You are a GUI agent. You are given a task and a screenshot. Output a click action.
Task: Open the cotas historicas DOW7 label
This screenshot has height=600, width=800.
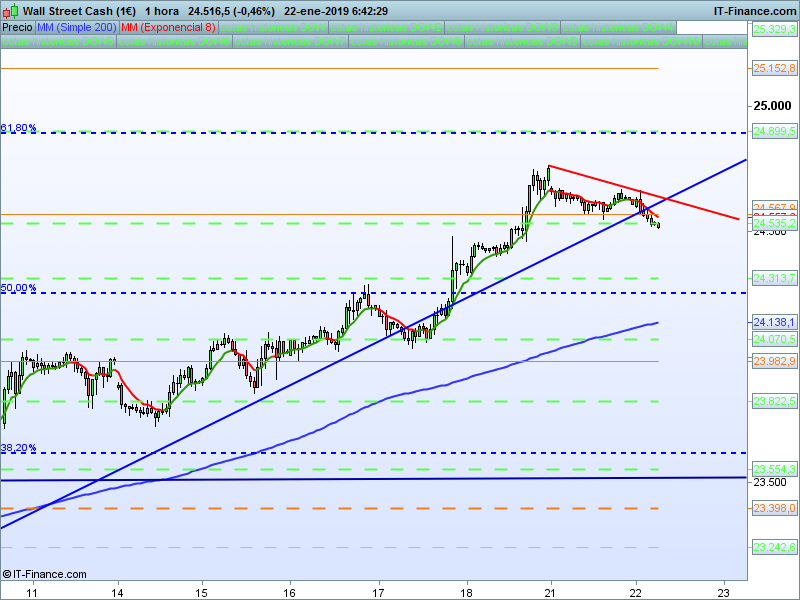coord(290,41)
